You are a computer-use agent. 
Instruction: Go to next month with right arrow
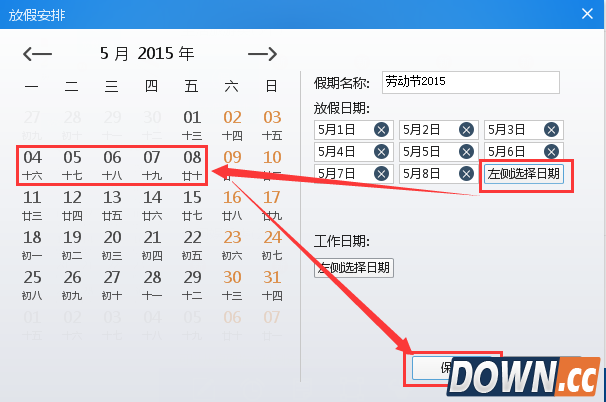click(262, 53)
